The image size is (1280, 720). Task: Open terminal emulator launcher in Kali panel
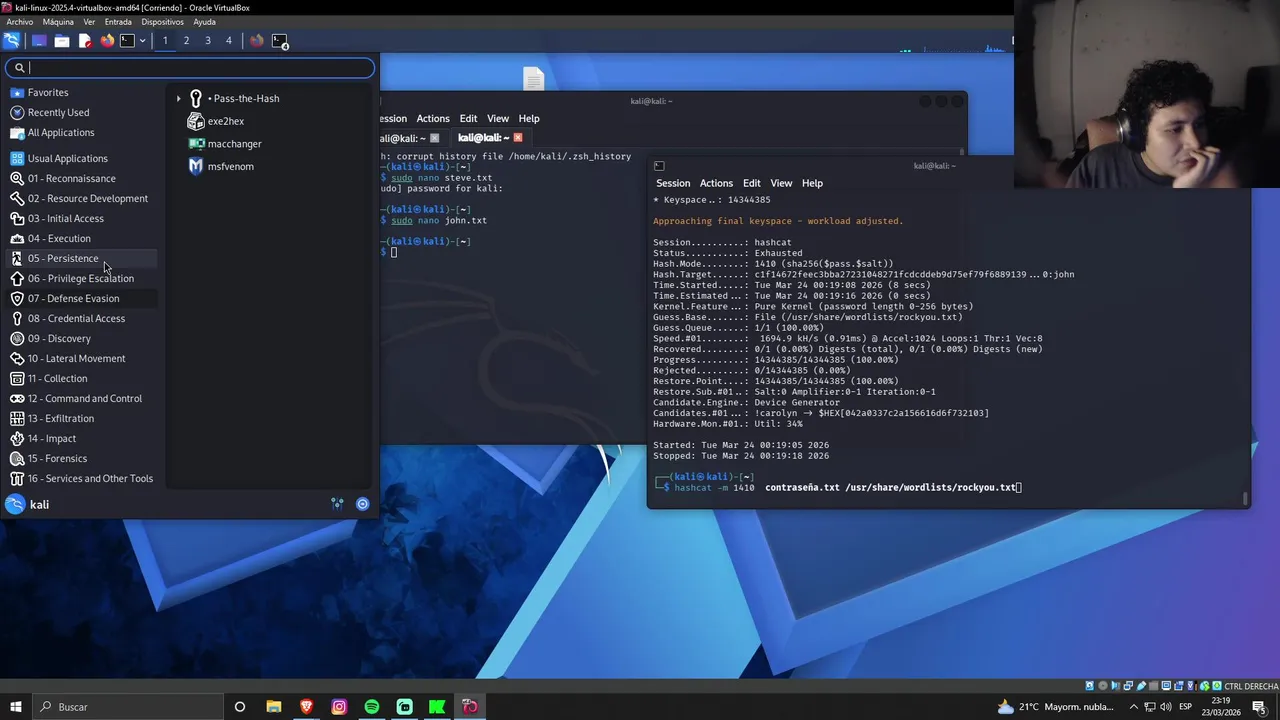[x=127, y=41]
